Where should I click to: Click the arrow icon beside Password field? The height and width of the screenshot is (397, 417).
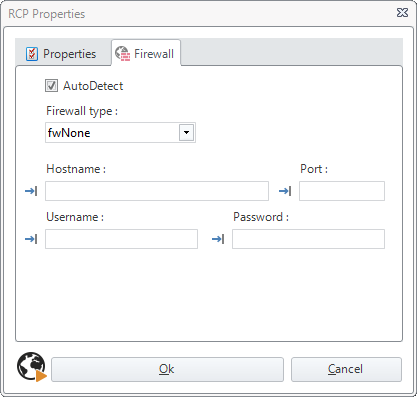[x=218, y=239]
